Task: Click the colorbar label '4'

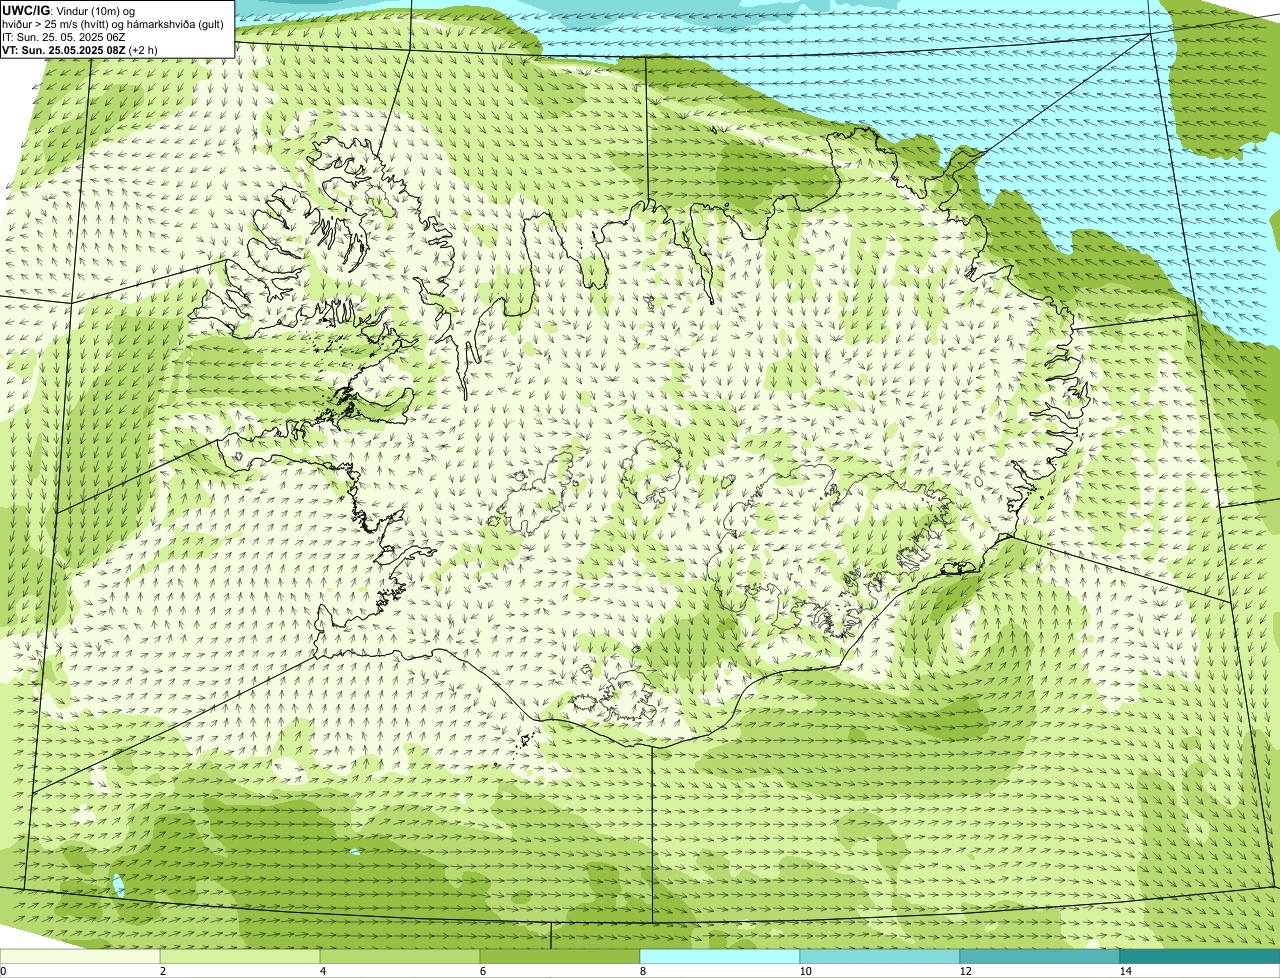Action: [322, 971]
